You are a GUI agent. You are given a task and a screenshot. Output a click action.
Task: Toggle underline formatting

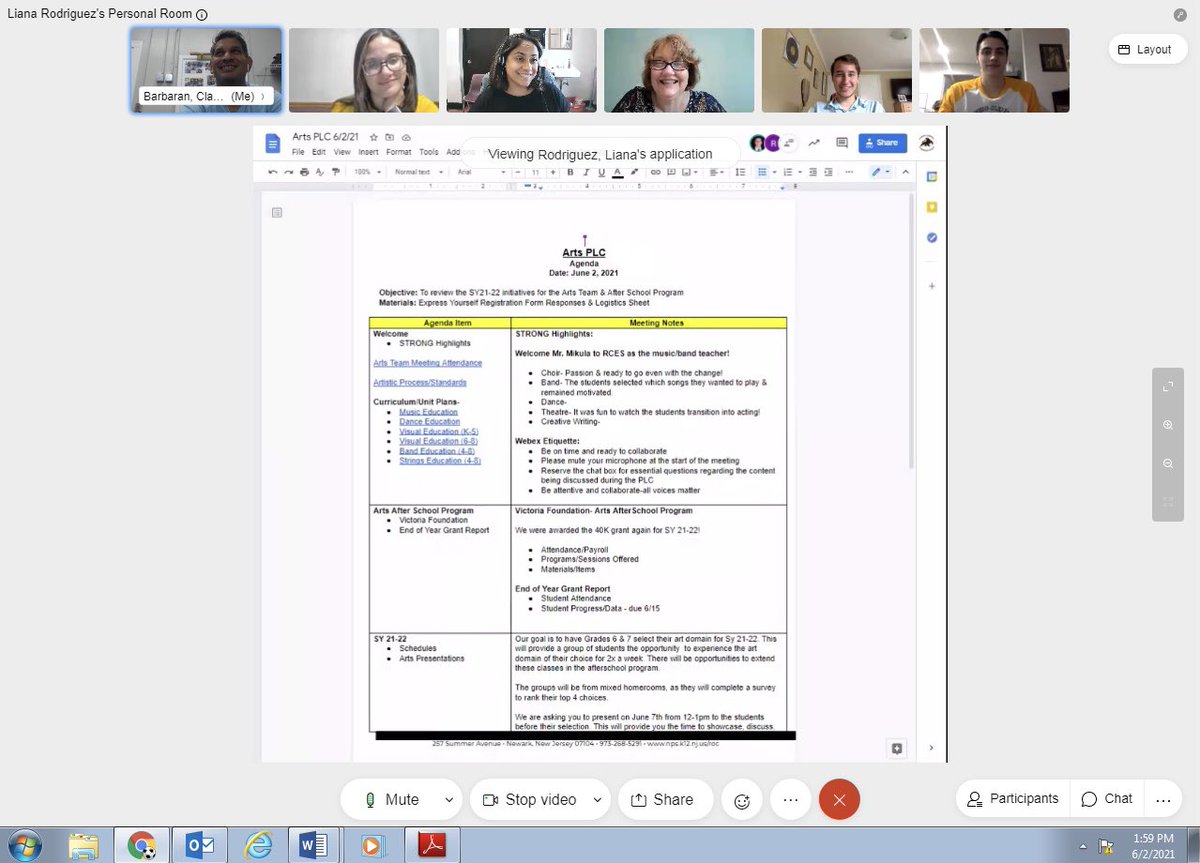601,172
